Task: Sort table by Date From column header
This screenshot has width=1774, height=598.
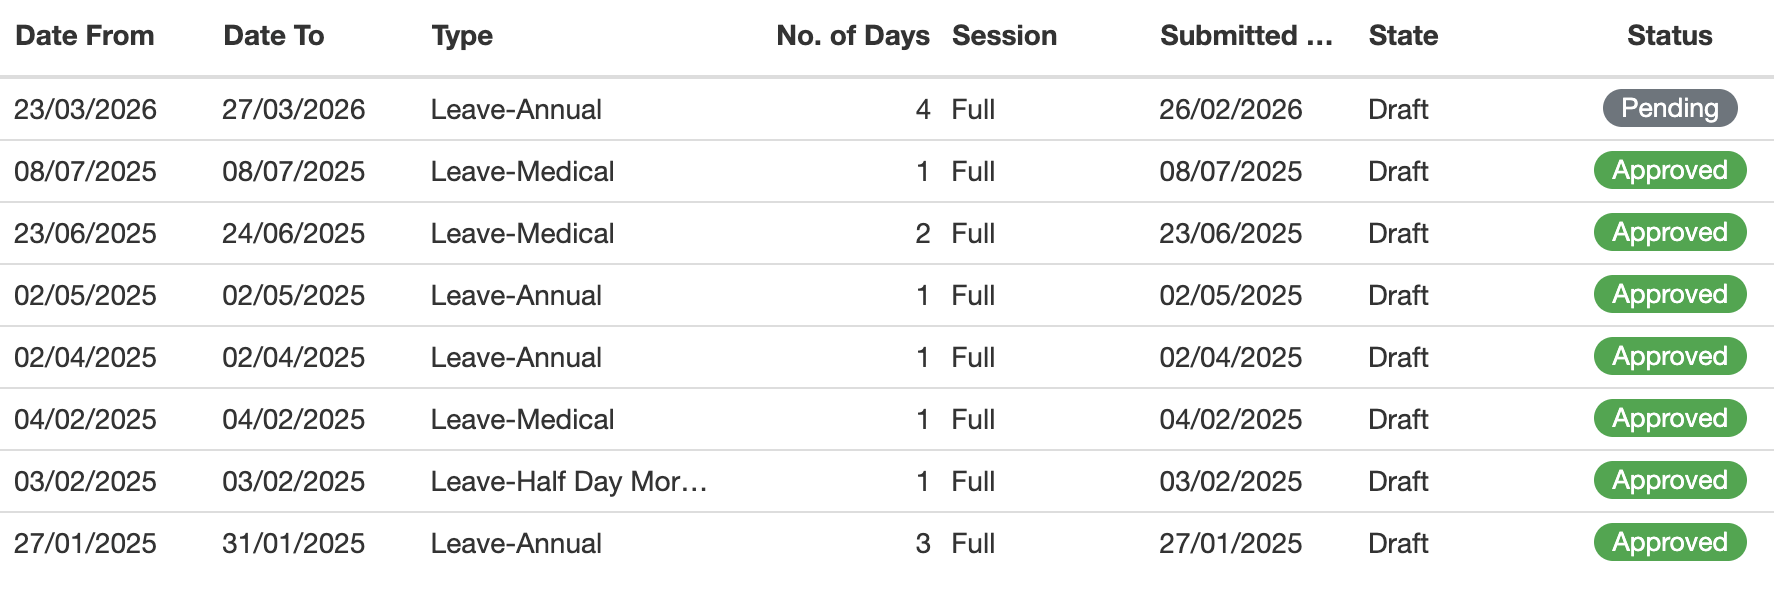Action: [x=85, y=36]
